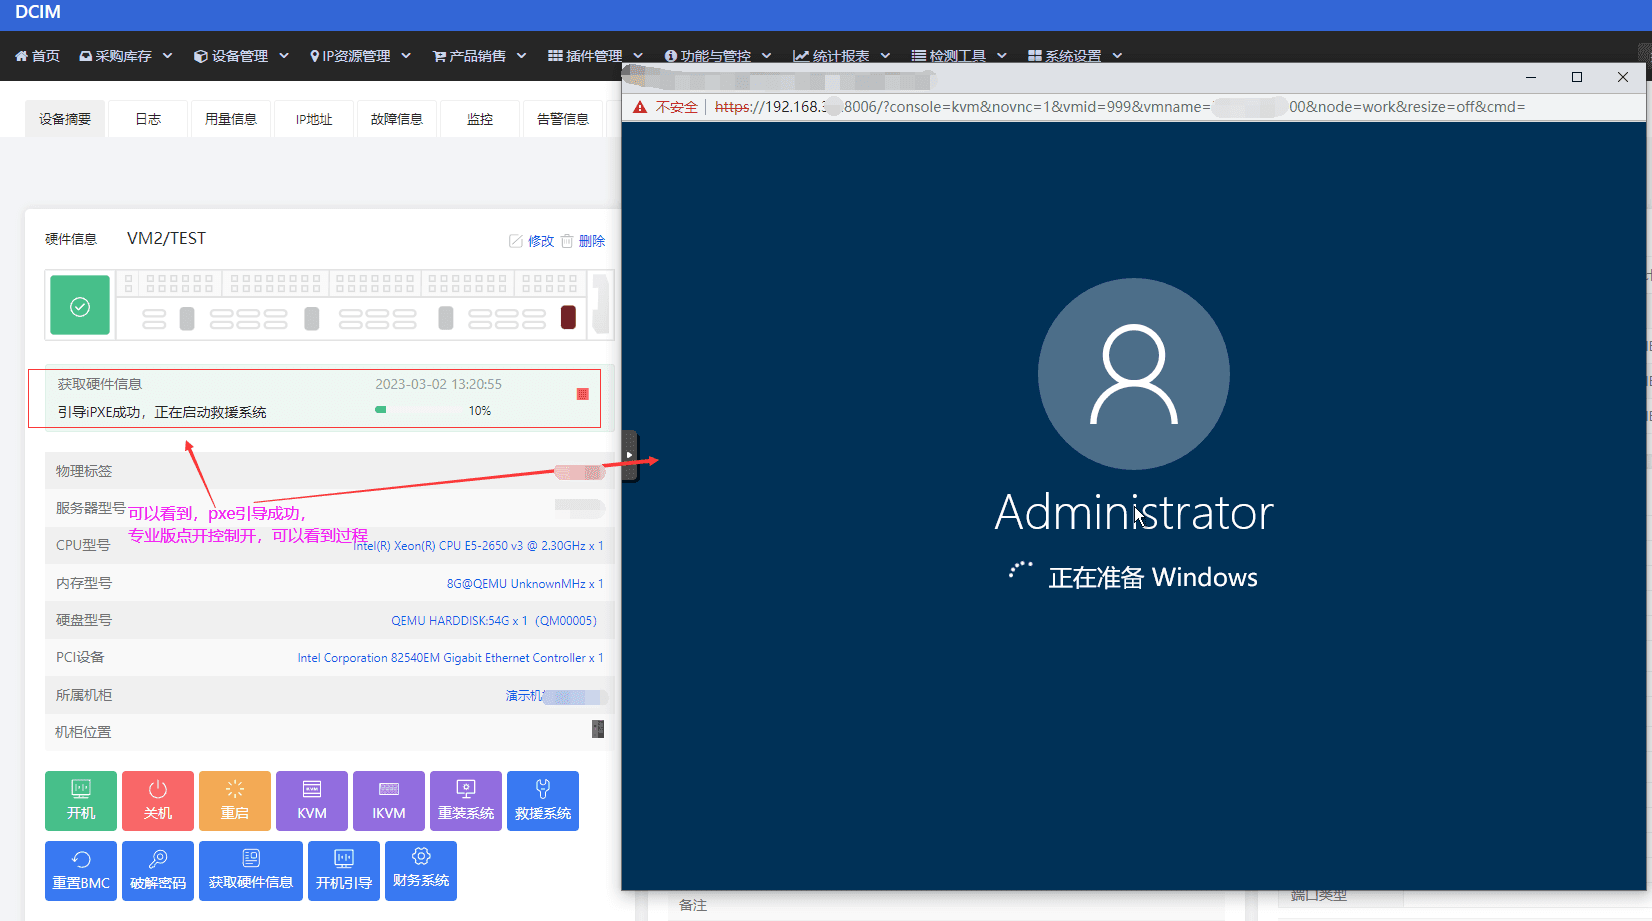The width and height of the screenshot is (1652, 921).
Task: Close the console popup window
Action: 1623,77
